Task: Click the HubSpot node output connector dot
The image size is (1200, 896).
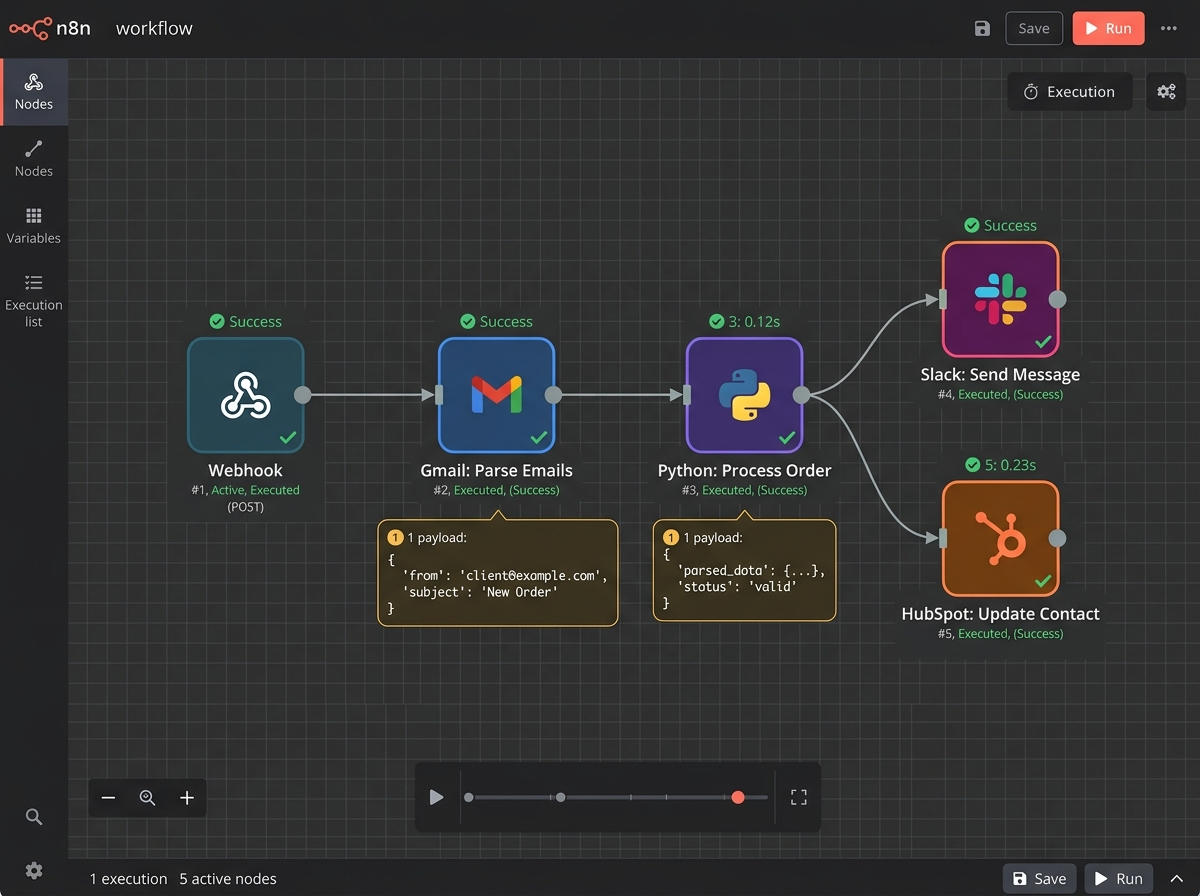Action: tap(1057, 538)
